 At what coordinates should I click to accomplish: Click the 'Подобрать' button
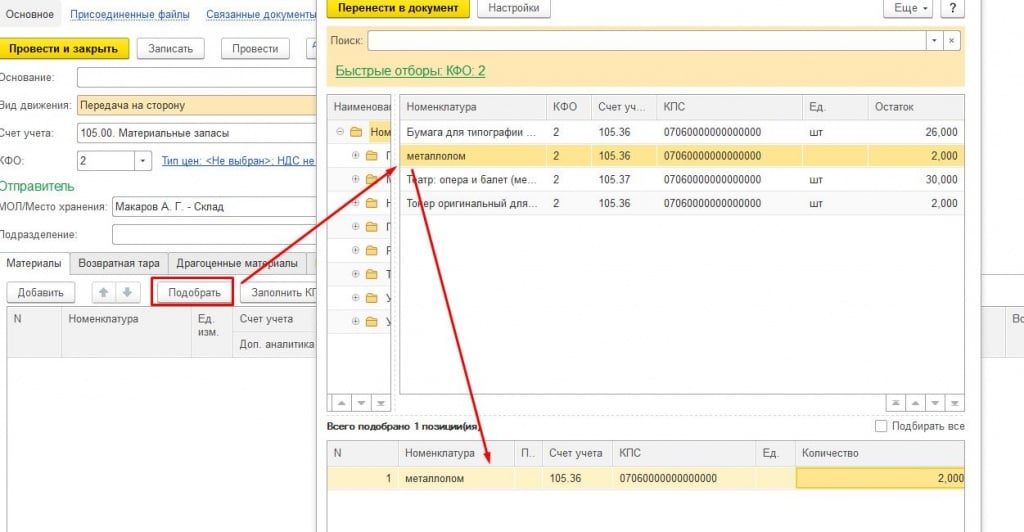click(x=194, y=292)
